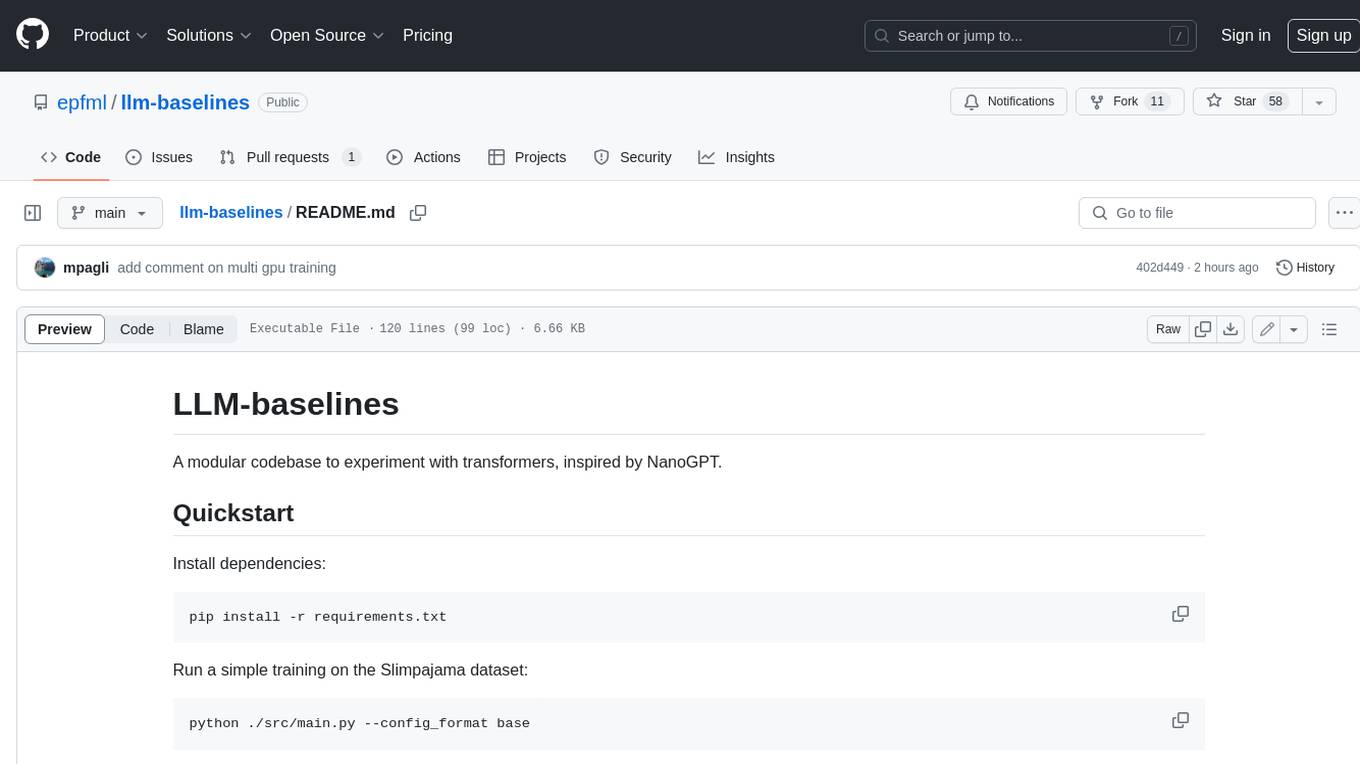This screenshot has width=1360, height=764.
Task: Switch to Blame view
Action: [x=203, y=329]
